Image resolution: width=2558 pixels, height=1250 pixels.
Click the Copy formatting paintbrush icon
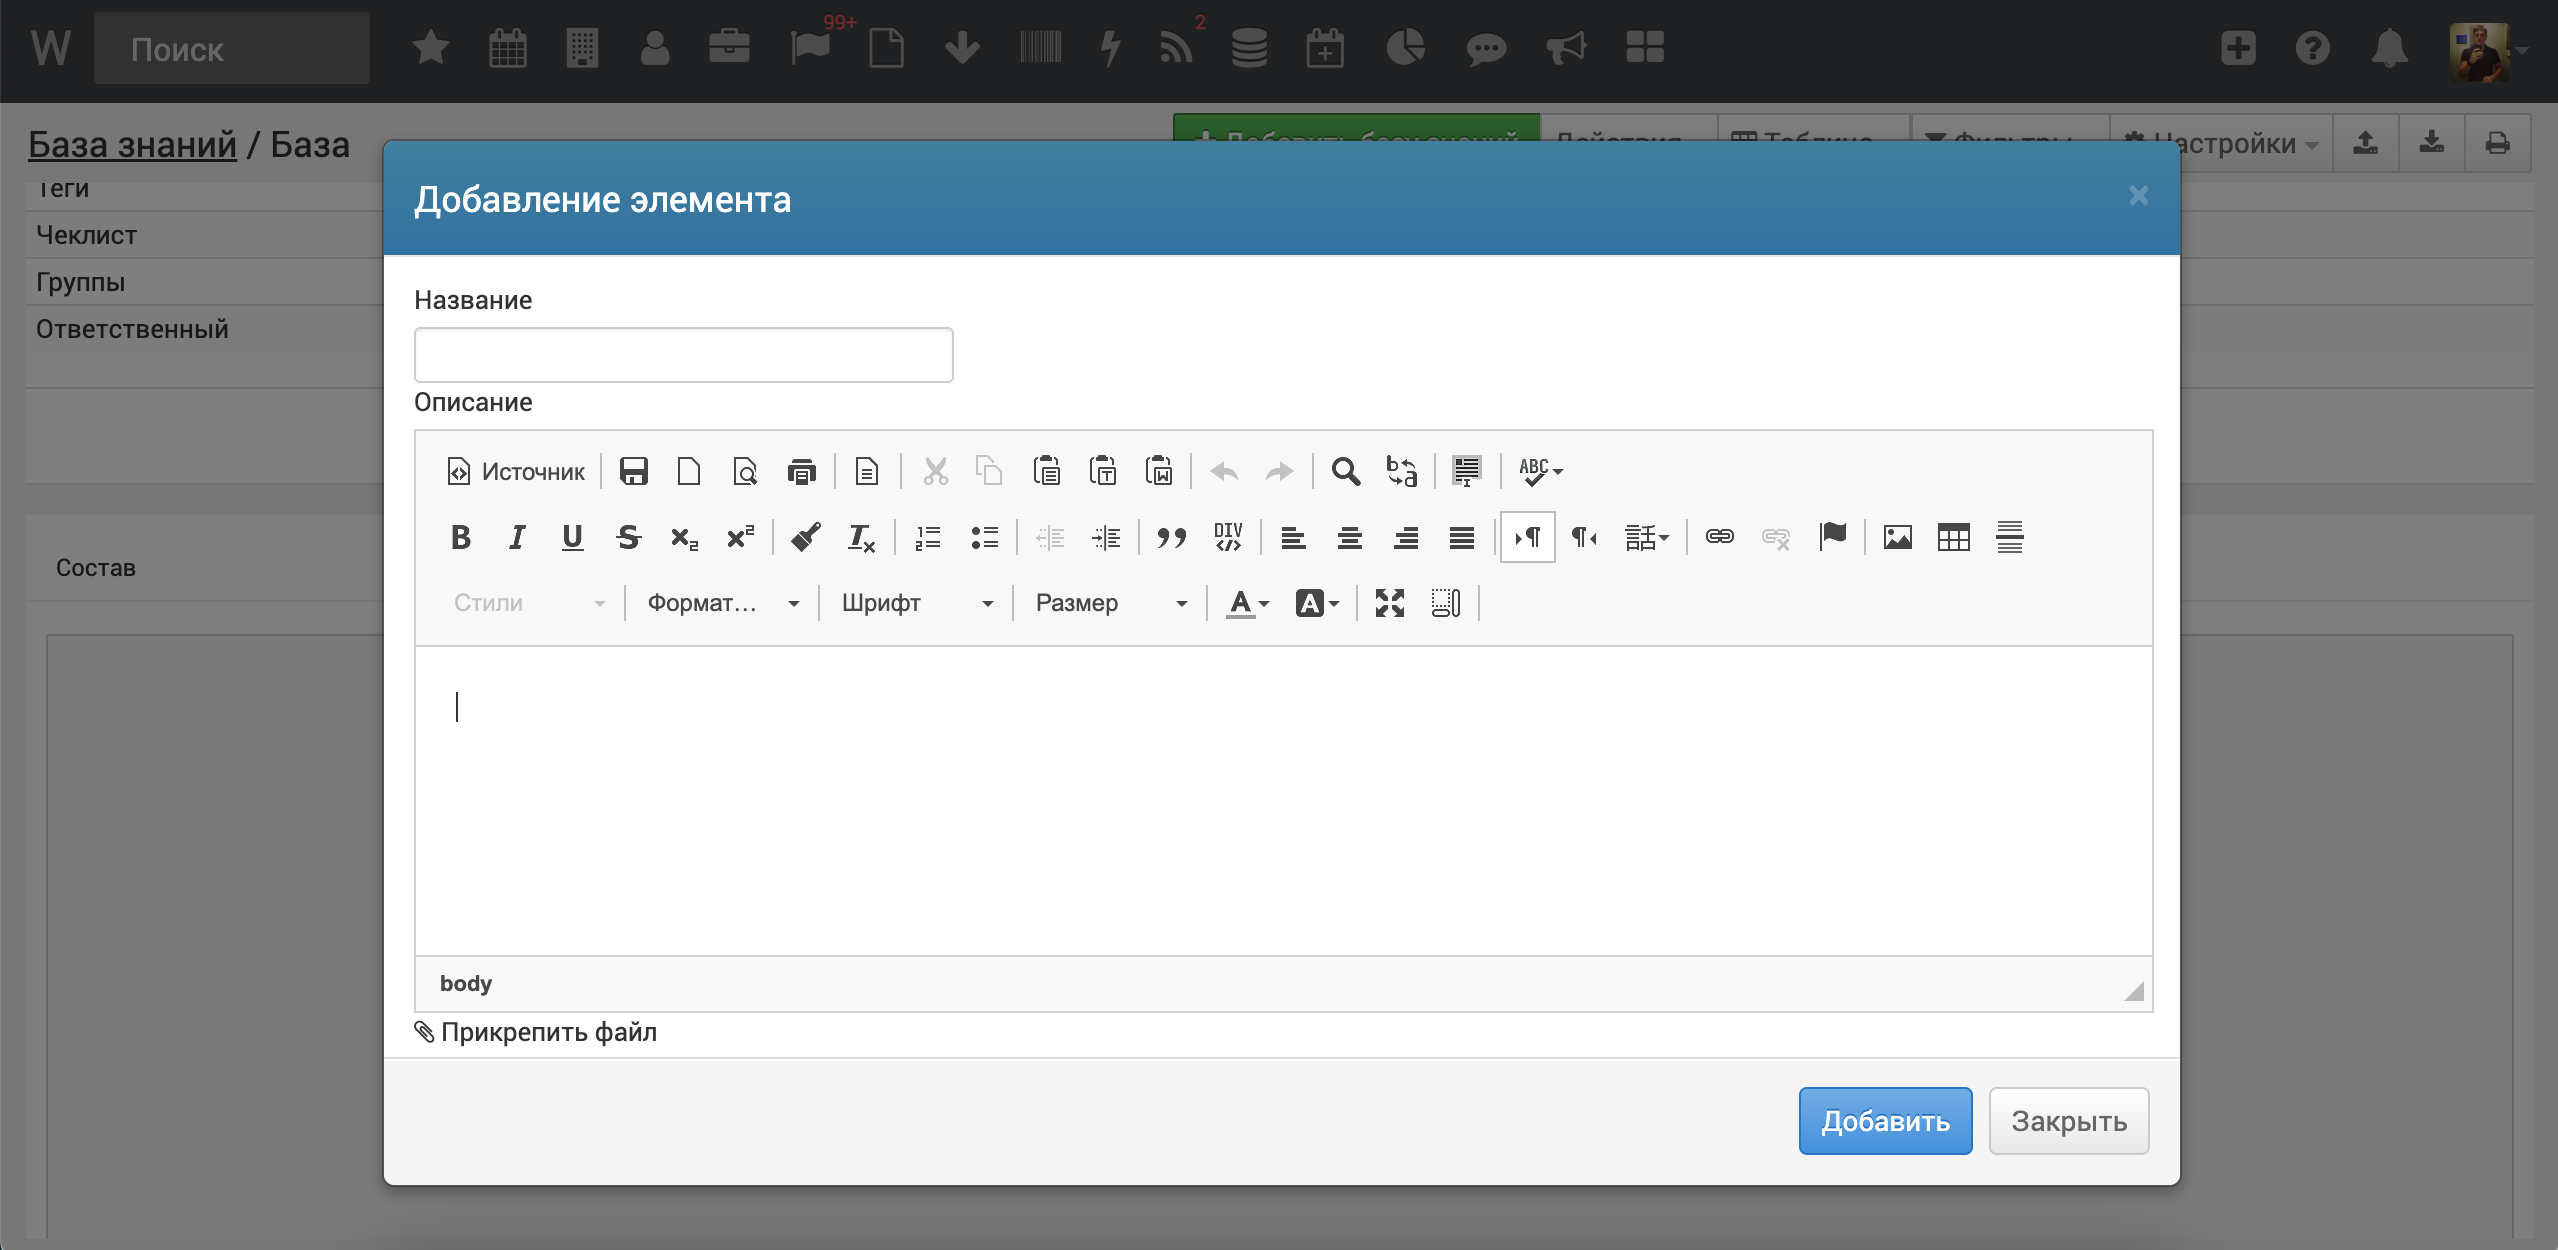point(805,537)
